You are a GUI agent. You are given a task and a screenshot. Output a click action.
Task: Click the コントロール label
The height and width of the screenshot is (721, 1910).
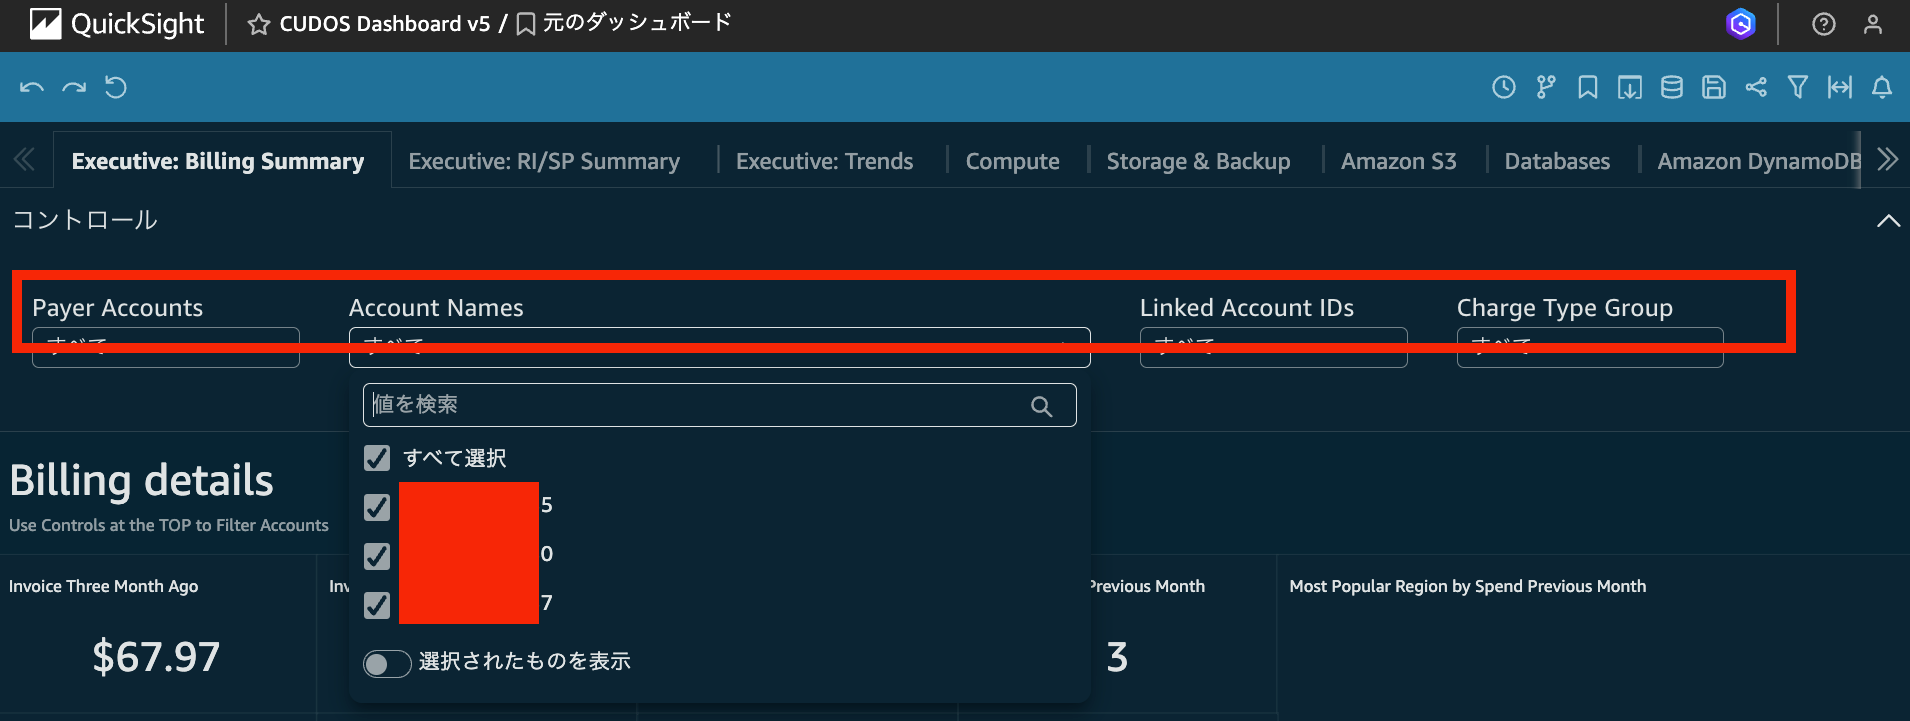point(85,220)
